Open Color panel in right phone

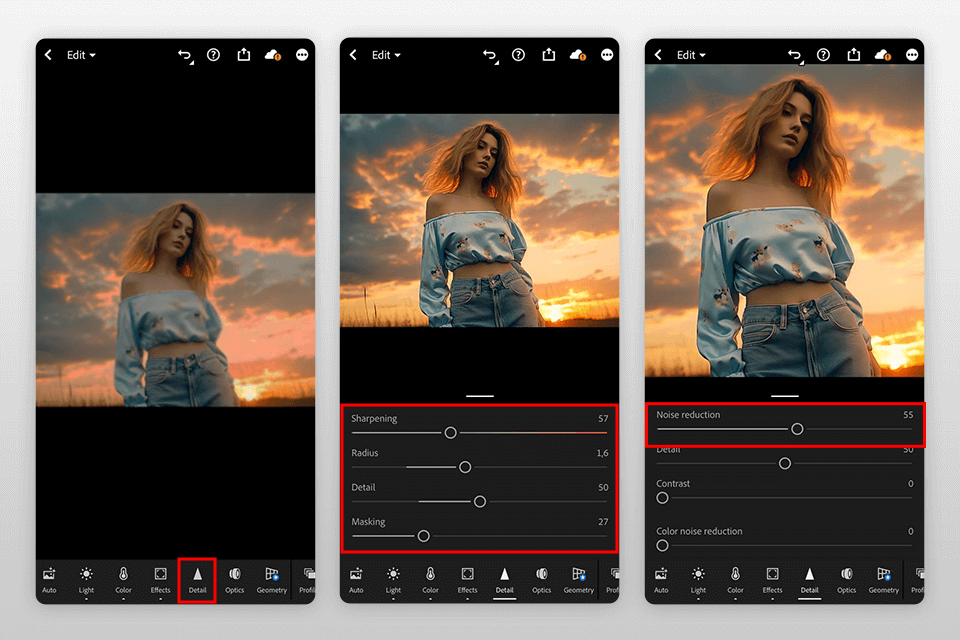(735, 580)
